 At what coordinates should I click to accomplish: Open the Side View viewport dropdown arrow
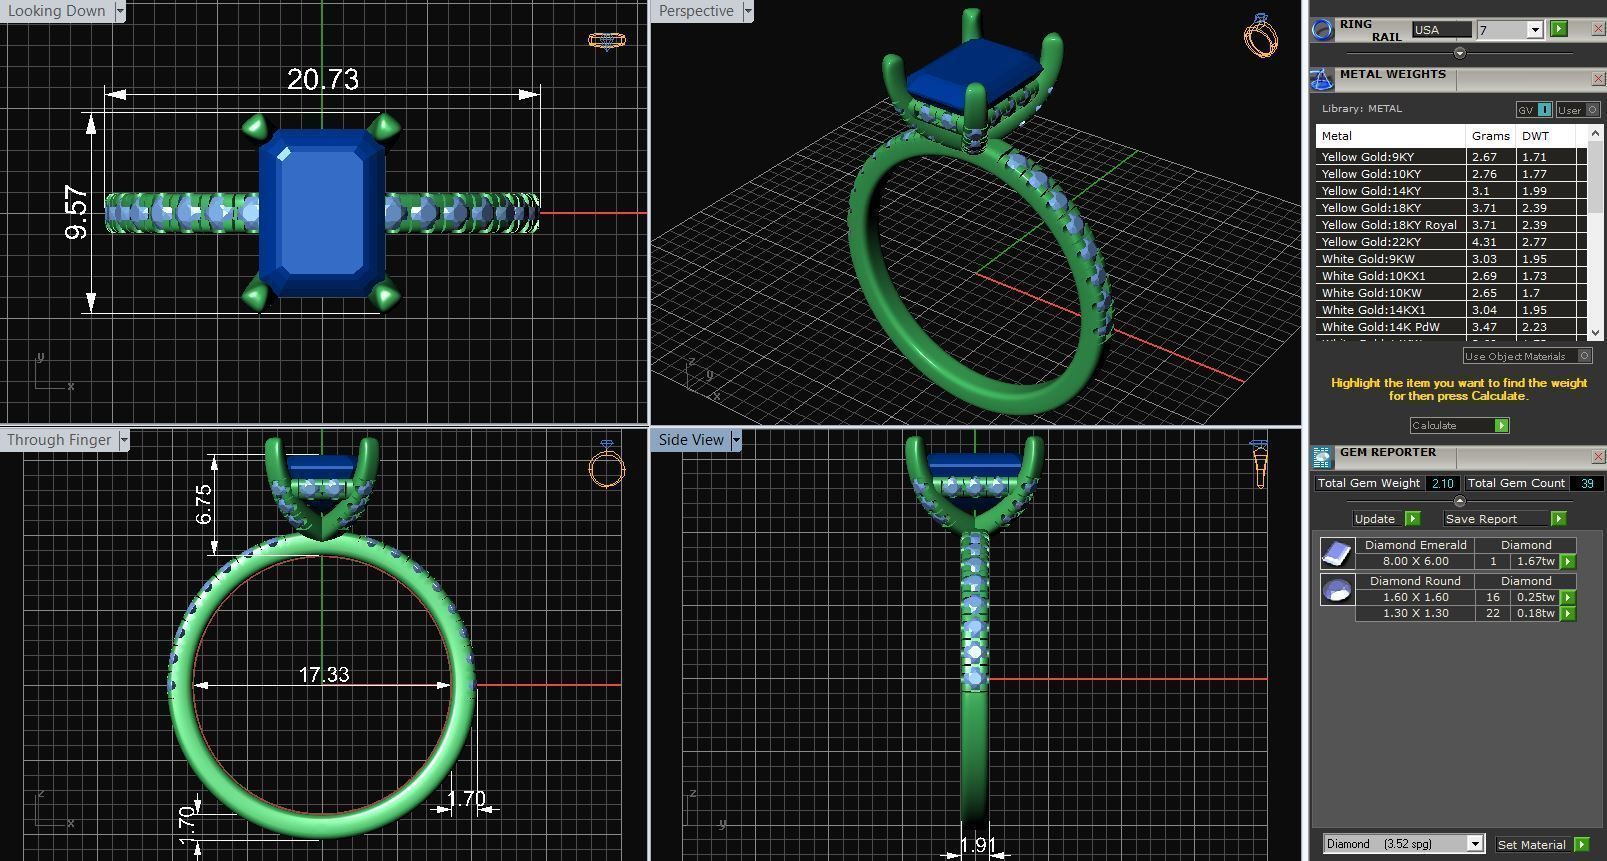pyautogui.click(x=735, y=440)
